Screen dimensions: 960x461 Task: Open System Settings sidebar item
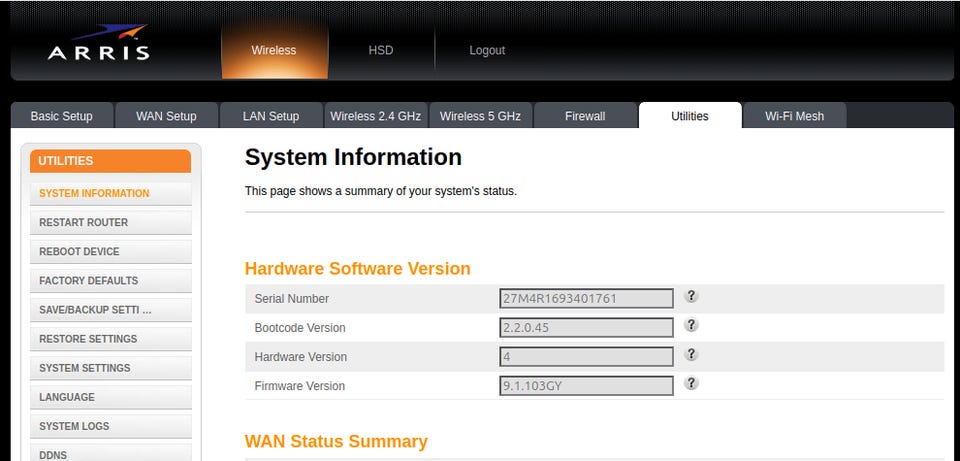(x=111, y=368)
